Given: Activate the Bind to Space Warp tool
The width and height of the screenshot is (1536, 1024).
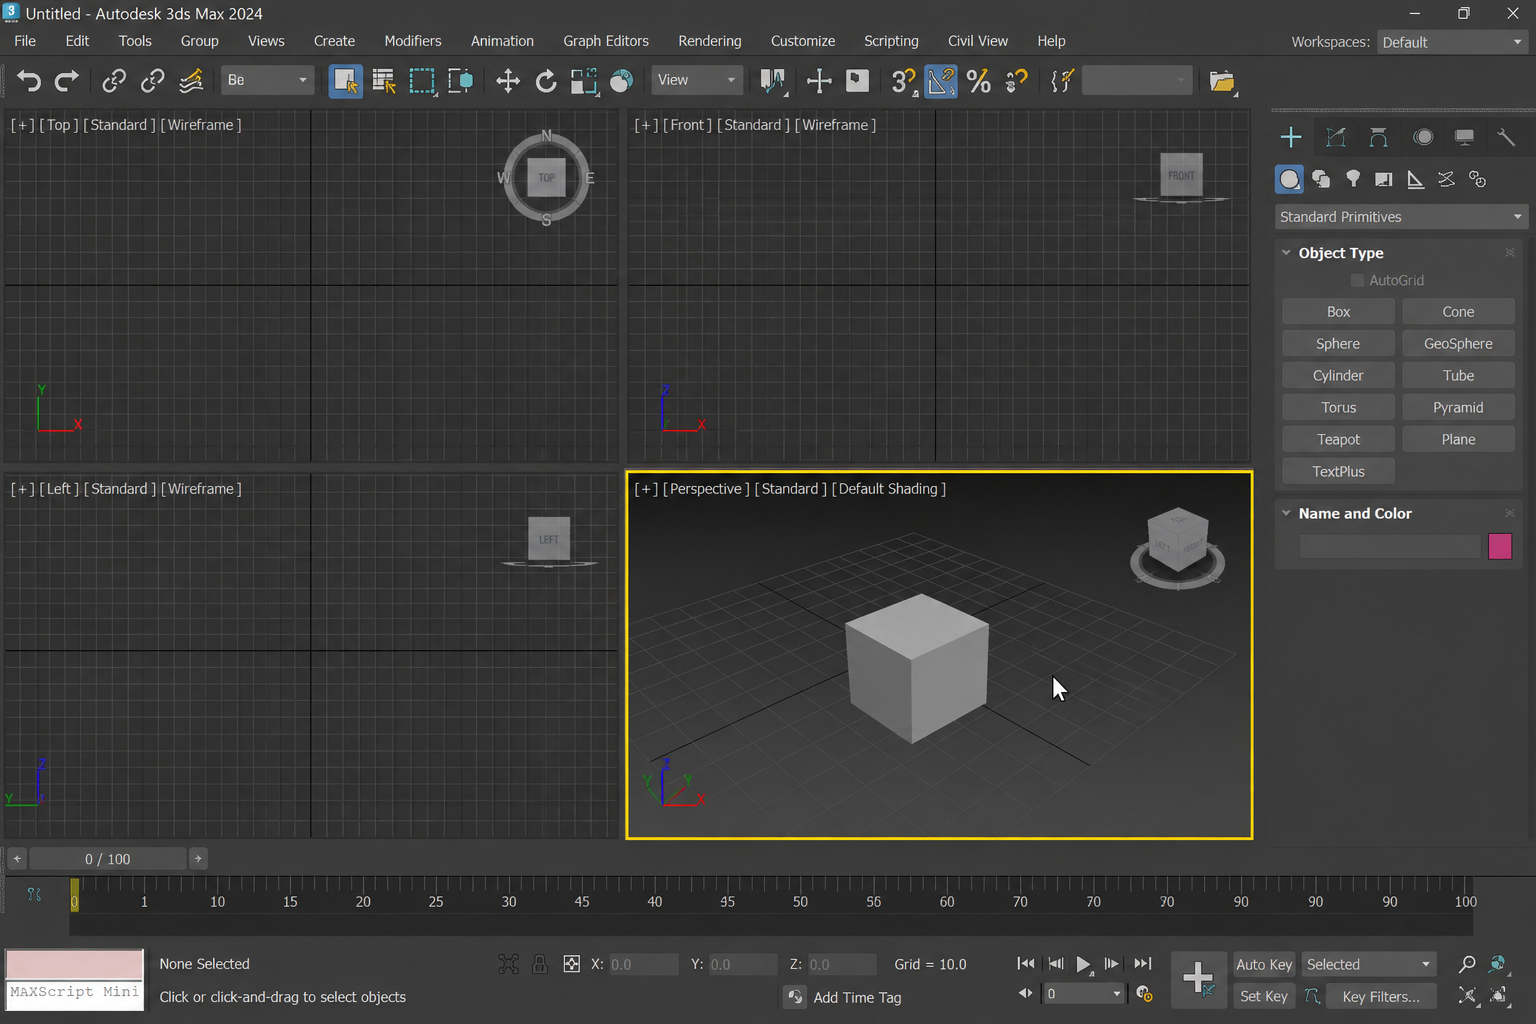Looking at the screenshot, I should pos(191,81).
